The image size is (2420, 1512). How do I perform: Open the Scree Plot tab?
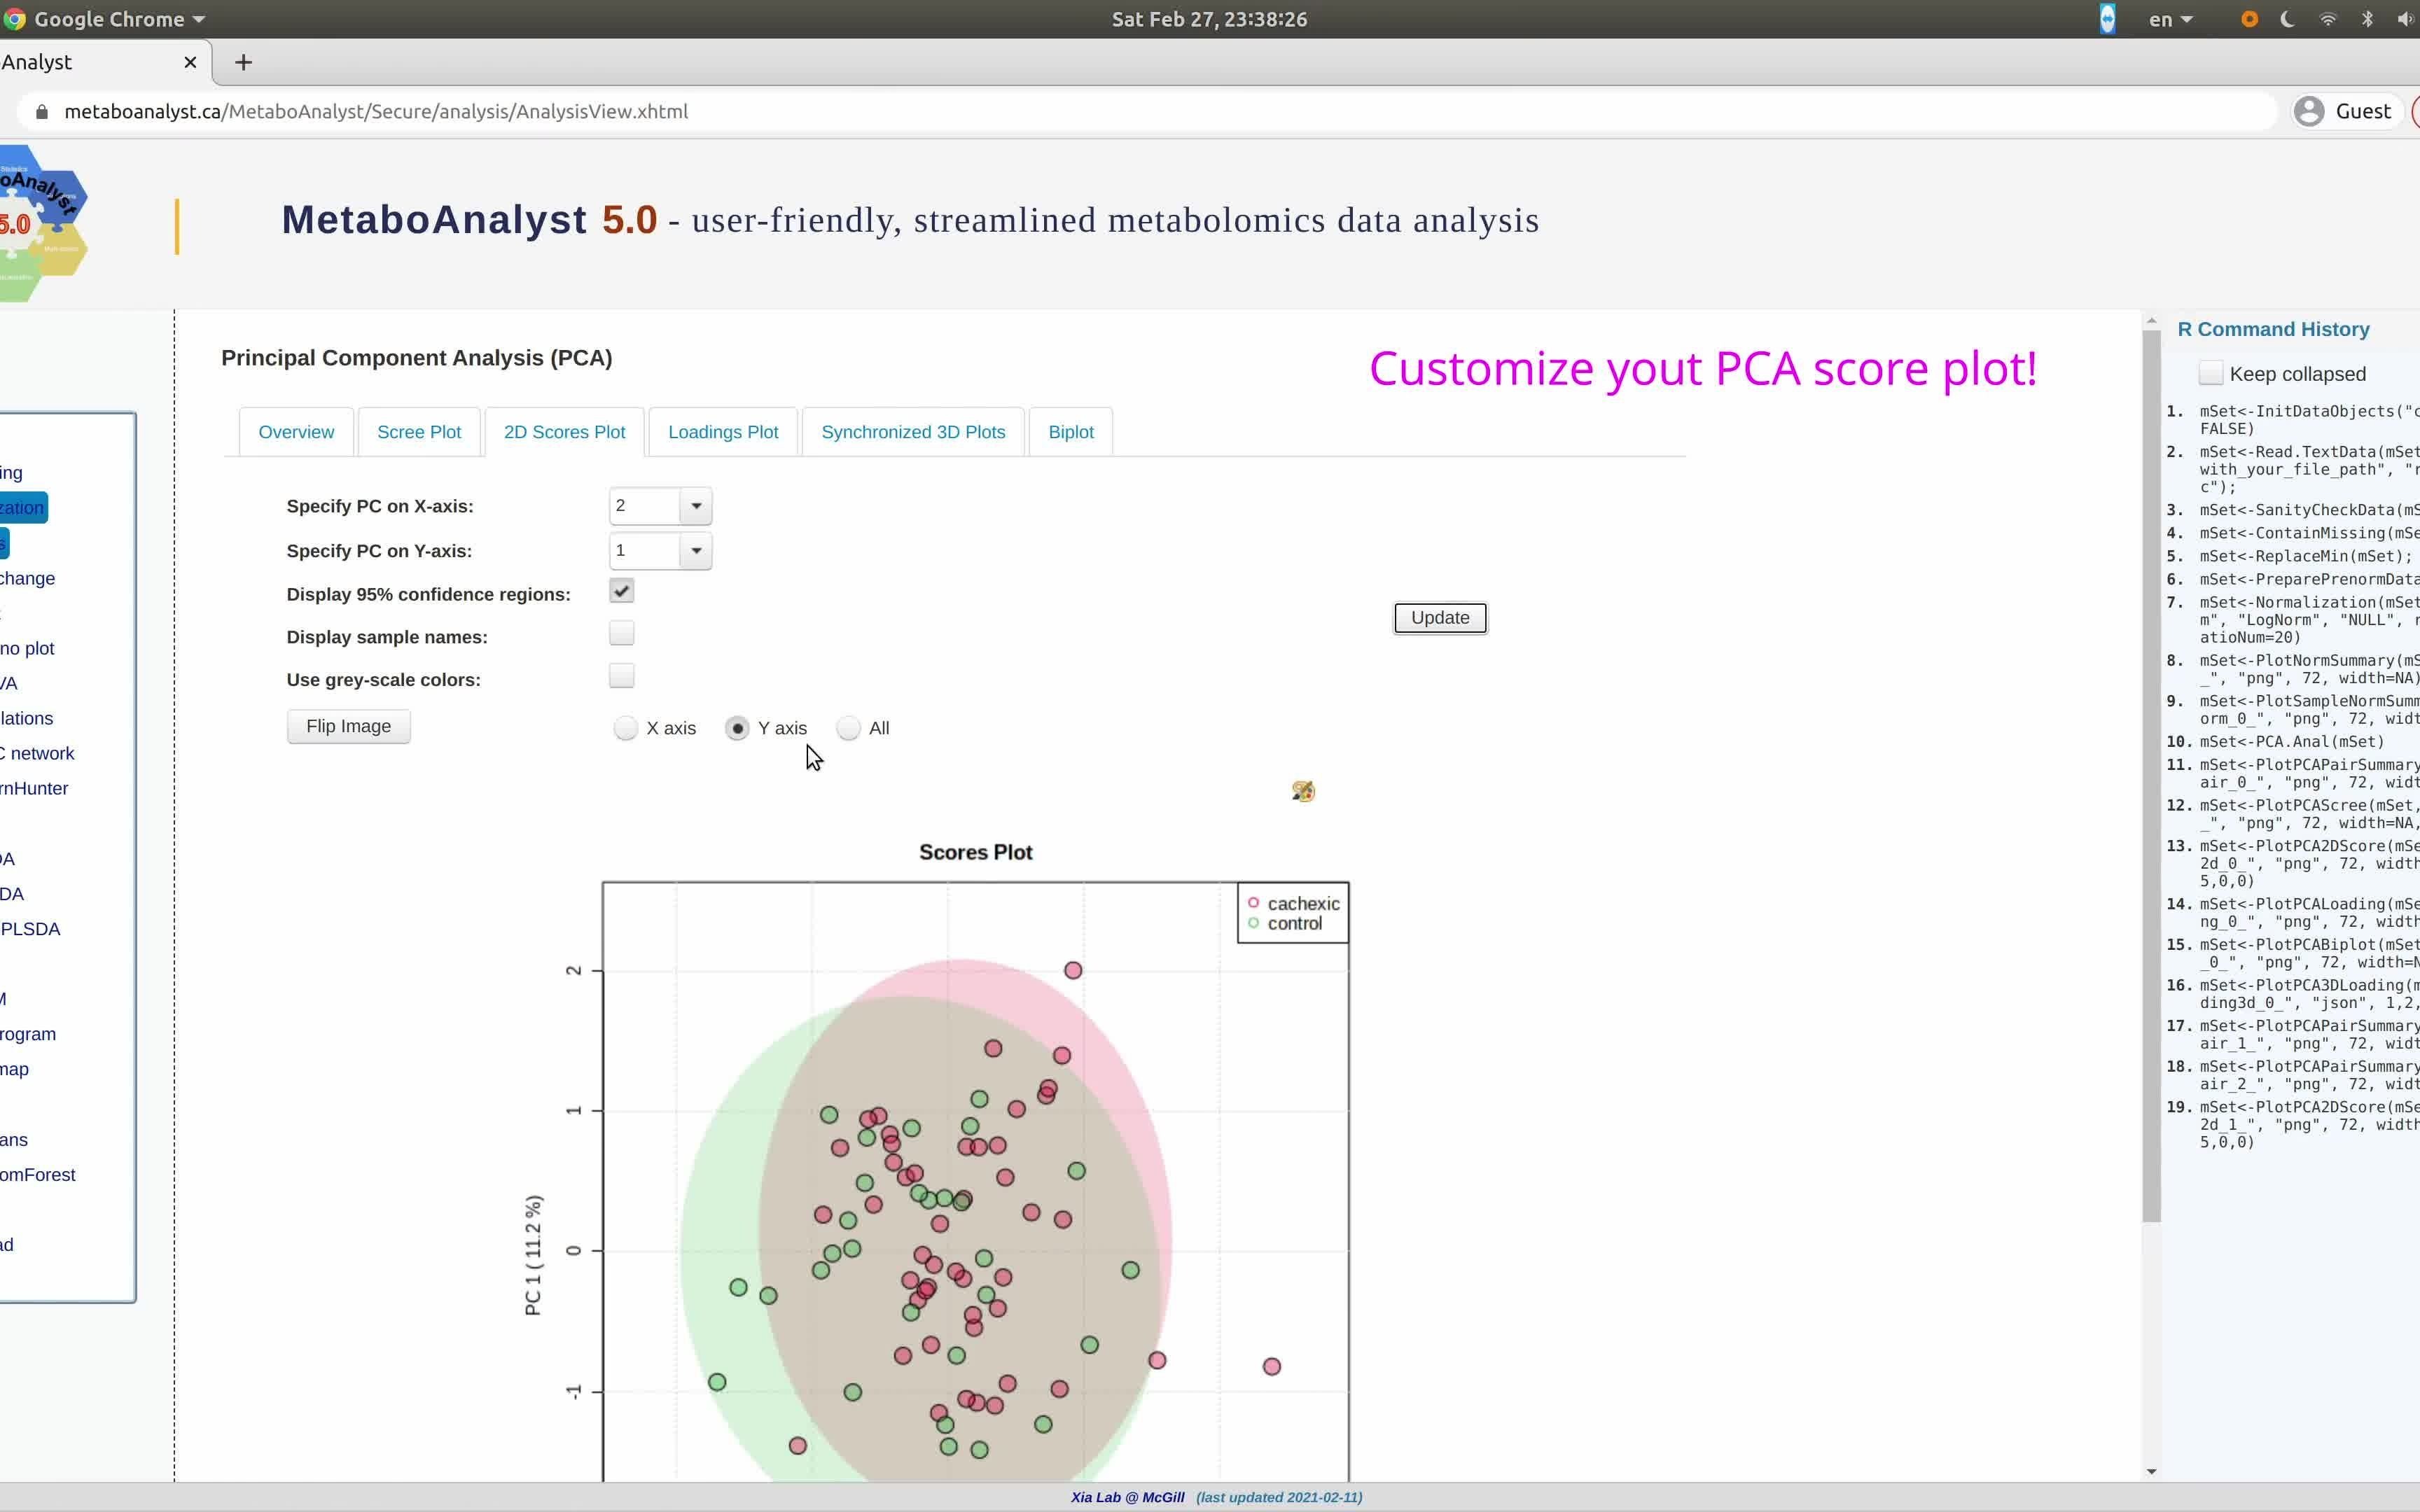[x=419, y=431]
